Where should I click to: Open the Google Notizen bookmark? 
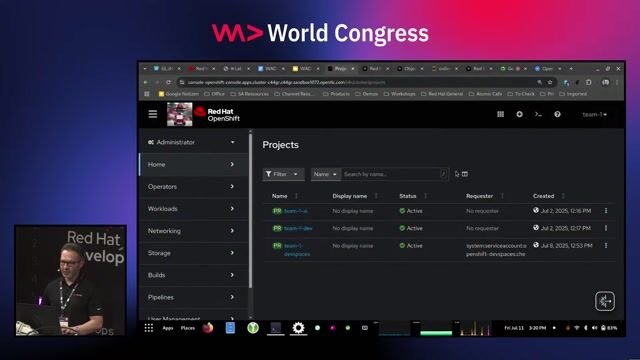(x=178, y=94)
